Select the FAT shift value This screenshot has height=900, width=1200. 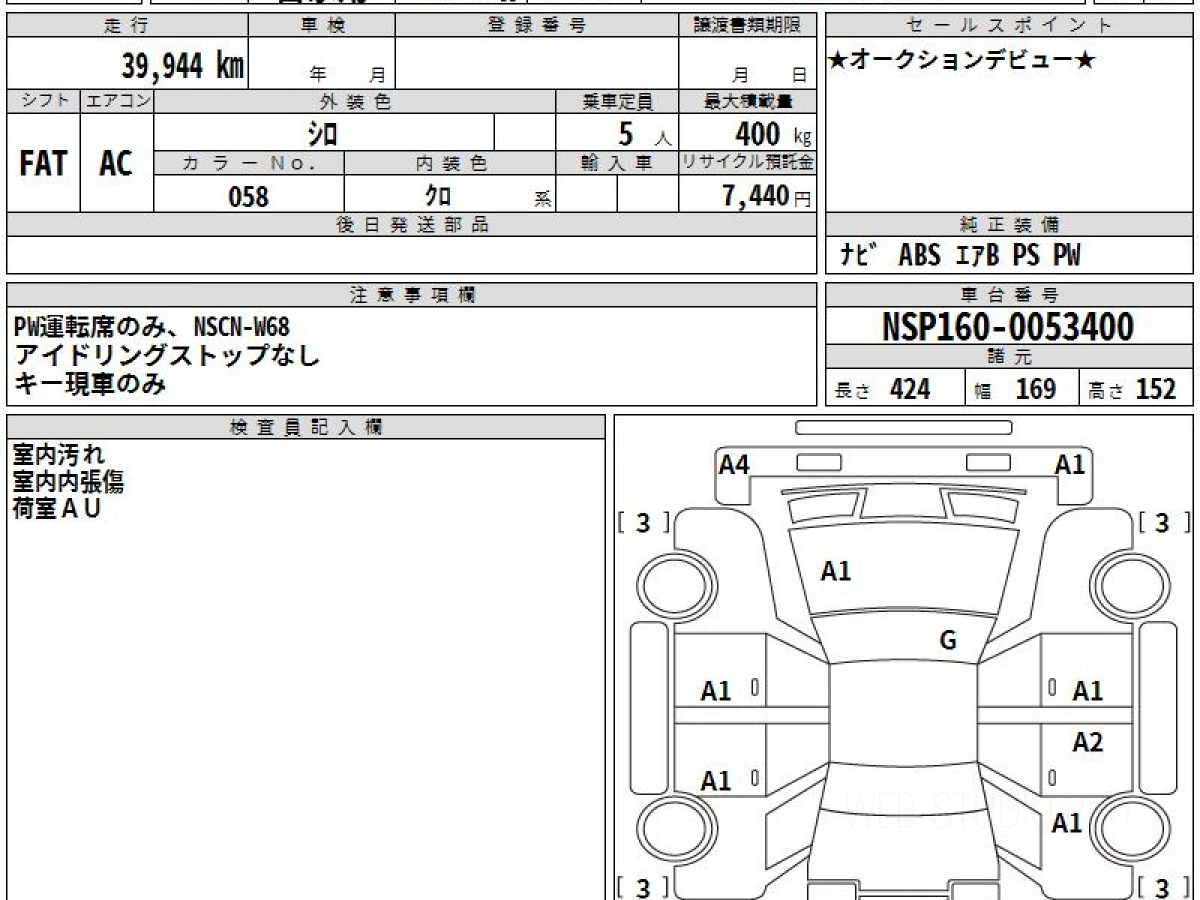(43, 163)
